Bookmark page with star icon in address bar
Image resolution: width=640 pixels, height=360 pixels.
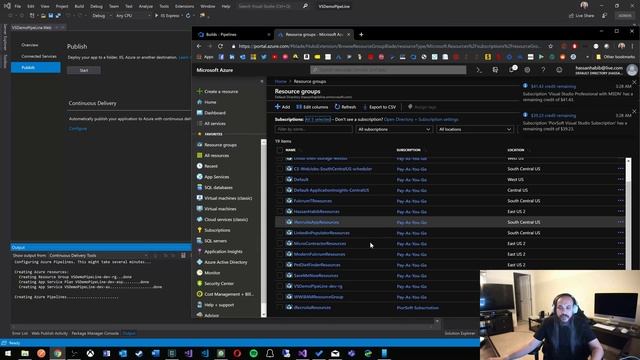[550, 46]
